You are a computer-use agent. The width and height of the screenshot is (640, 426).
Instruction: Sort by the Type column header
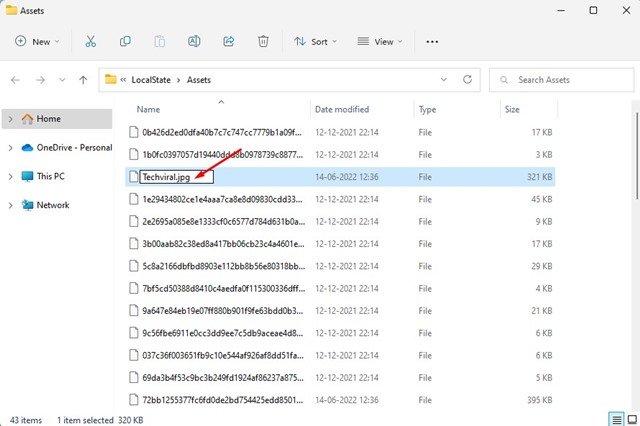point(427,109)
